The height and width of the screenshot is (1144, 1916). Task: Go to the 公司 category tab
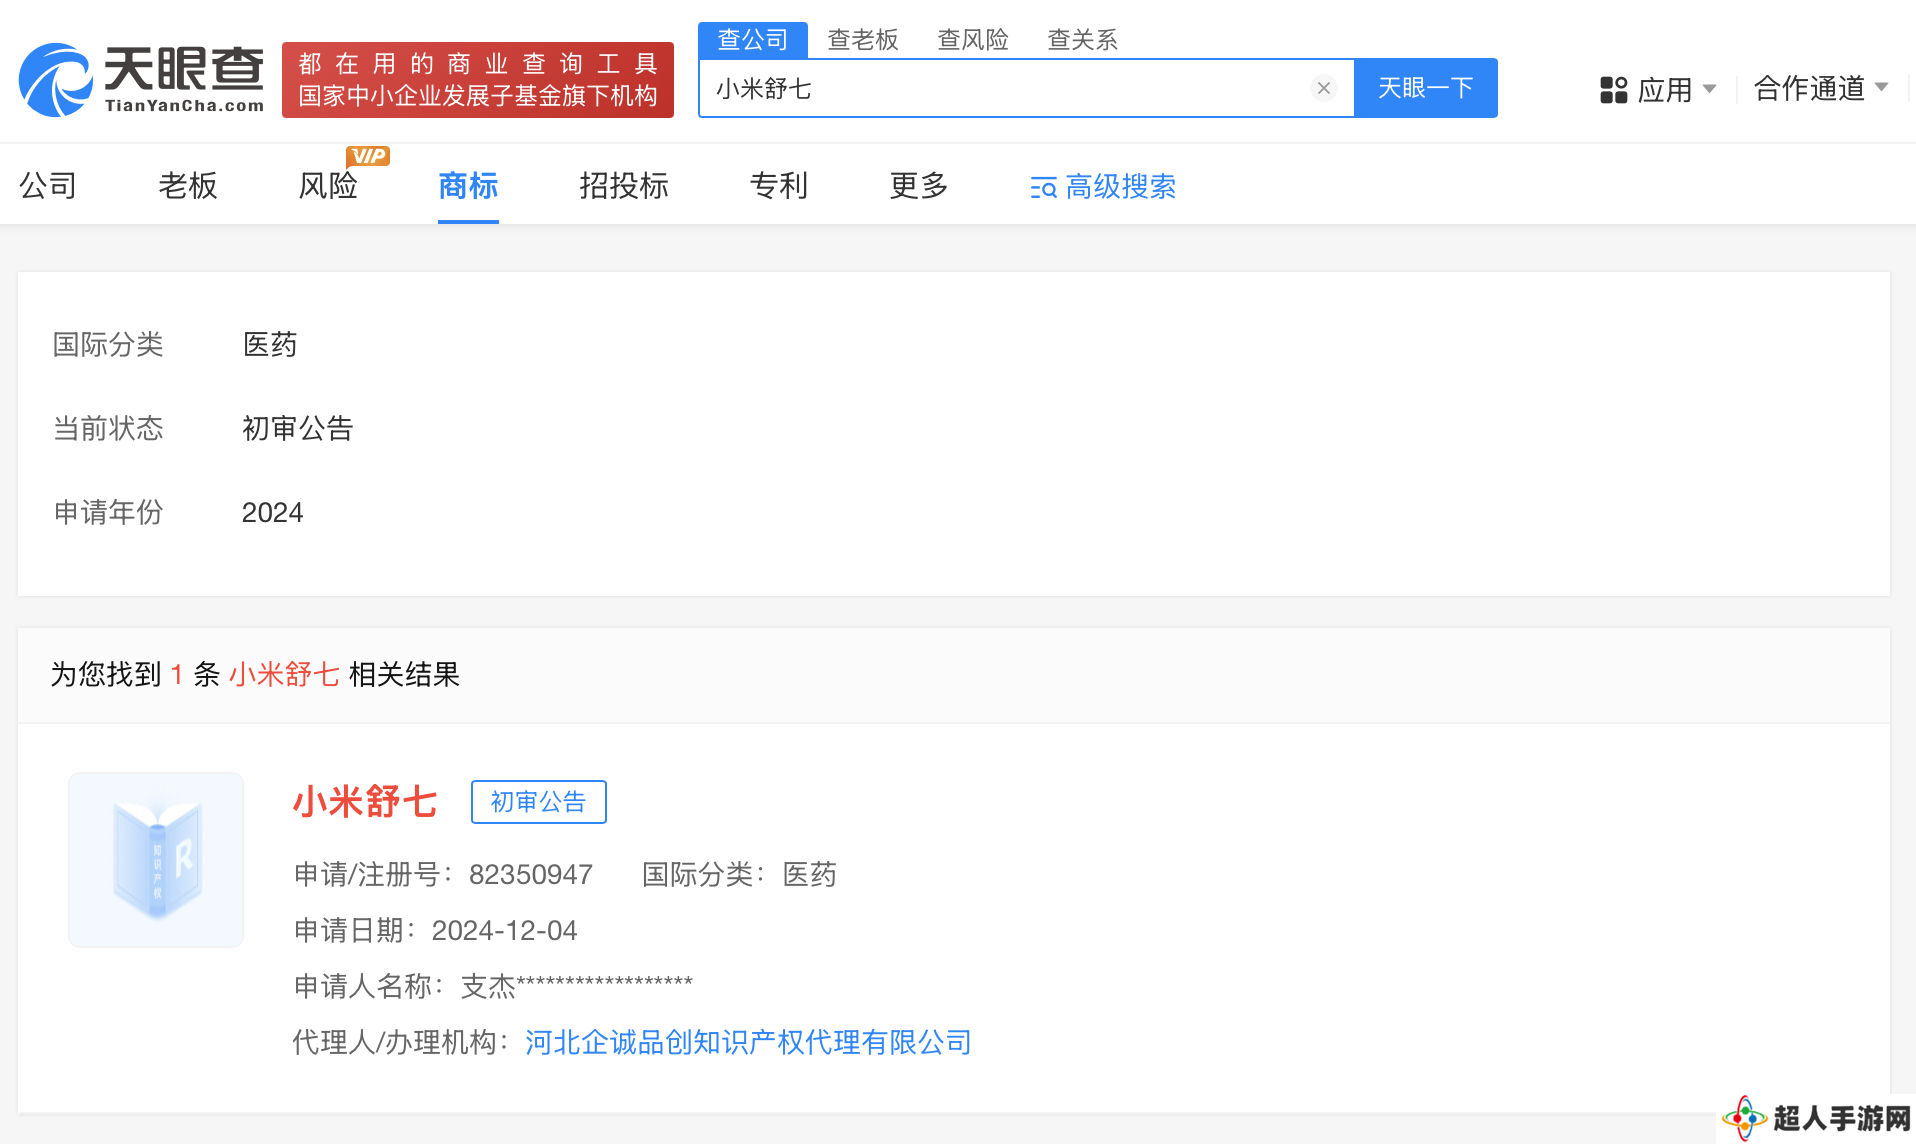(48, 185)
